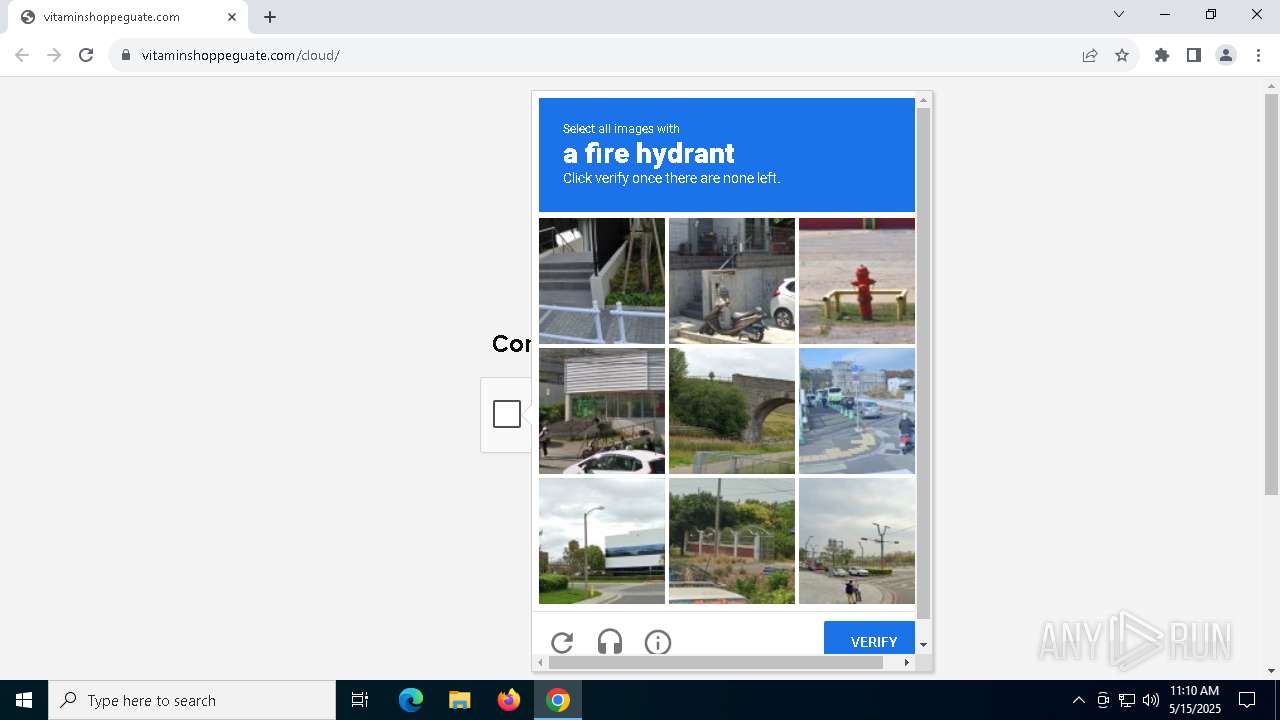Screen dimensions: 1280x720
Task: Open network settings tray icon
Action: [x=1127, y=700]
